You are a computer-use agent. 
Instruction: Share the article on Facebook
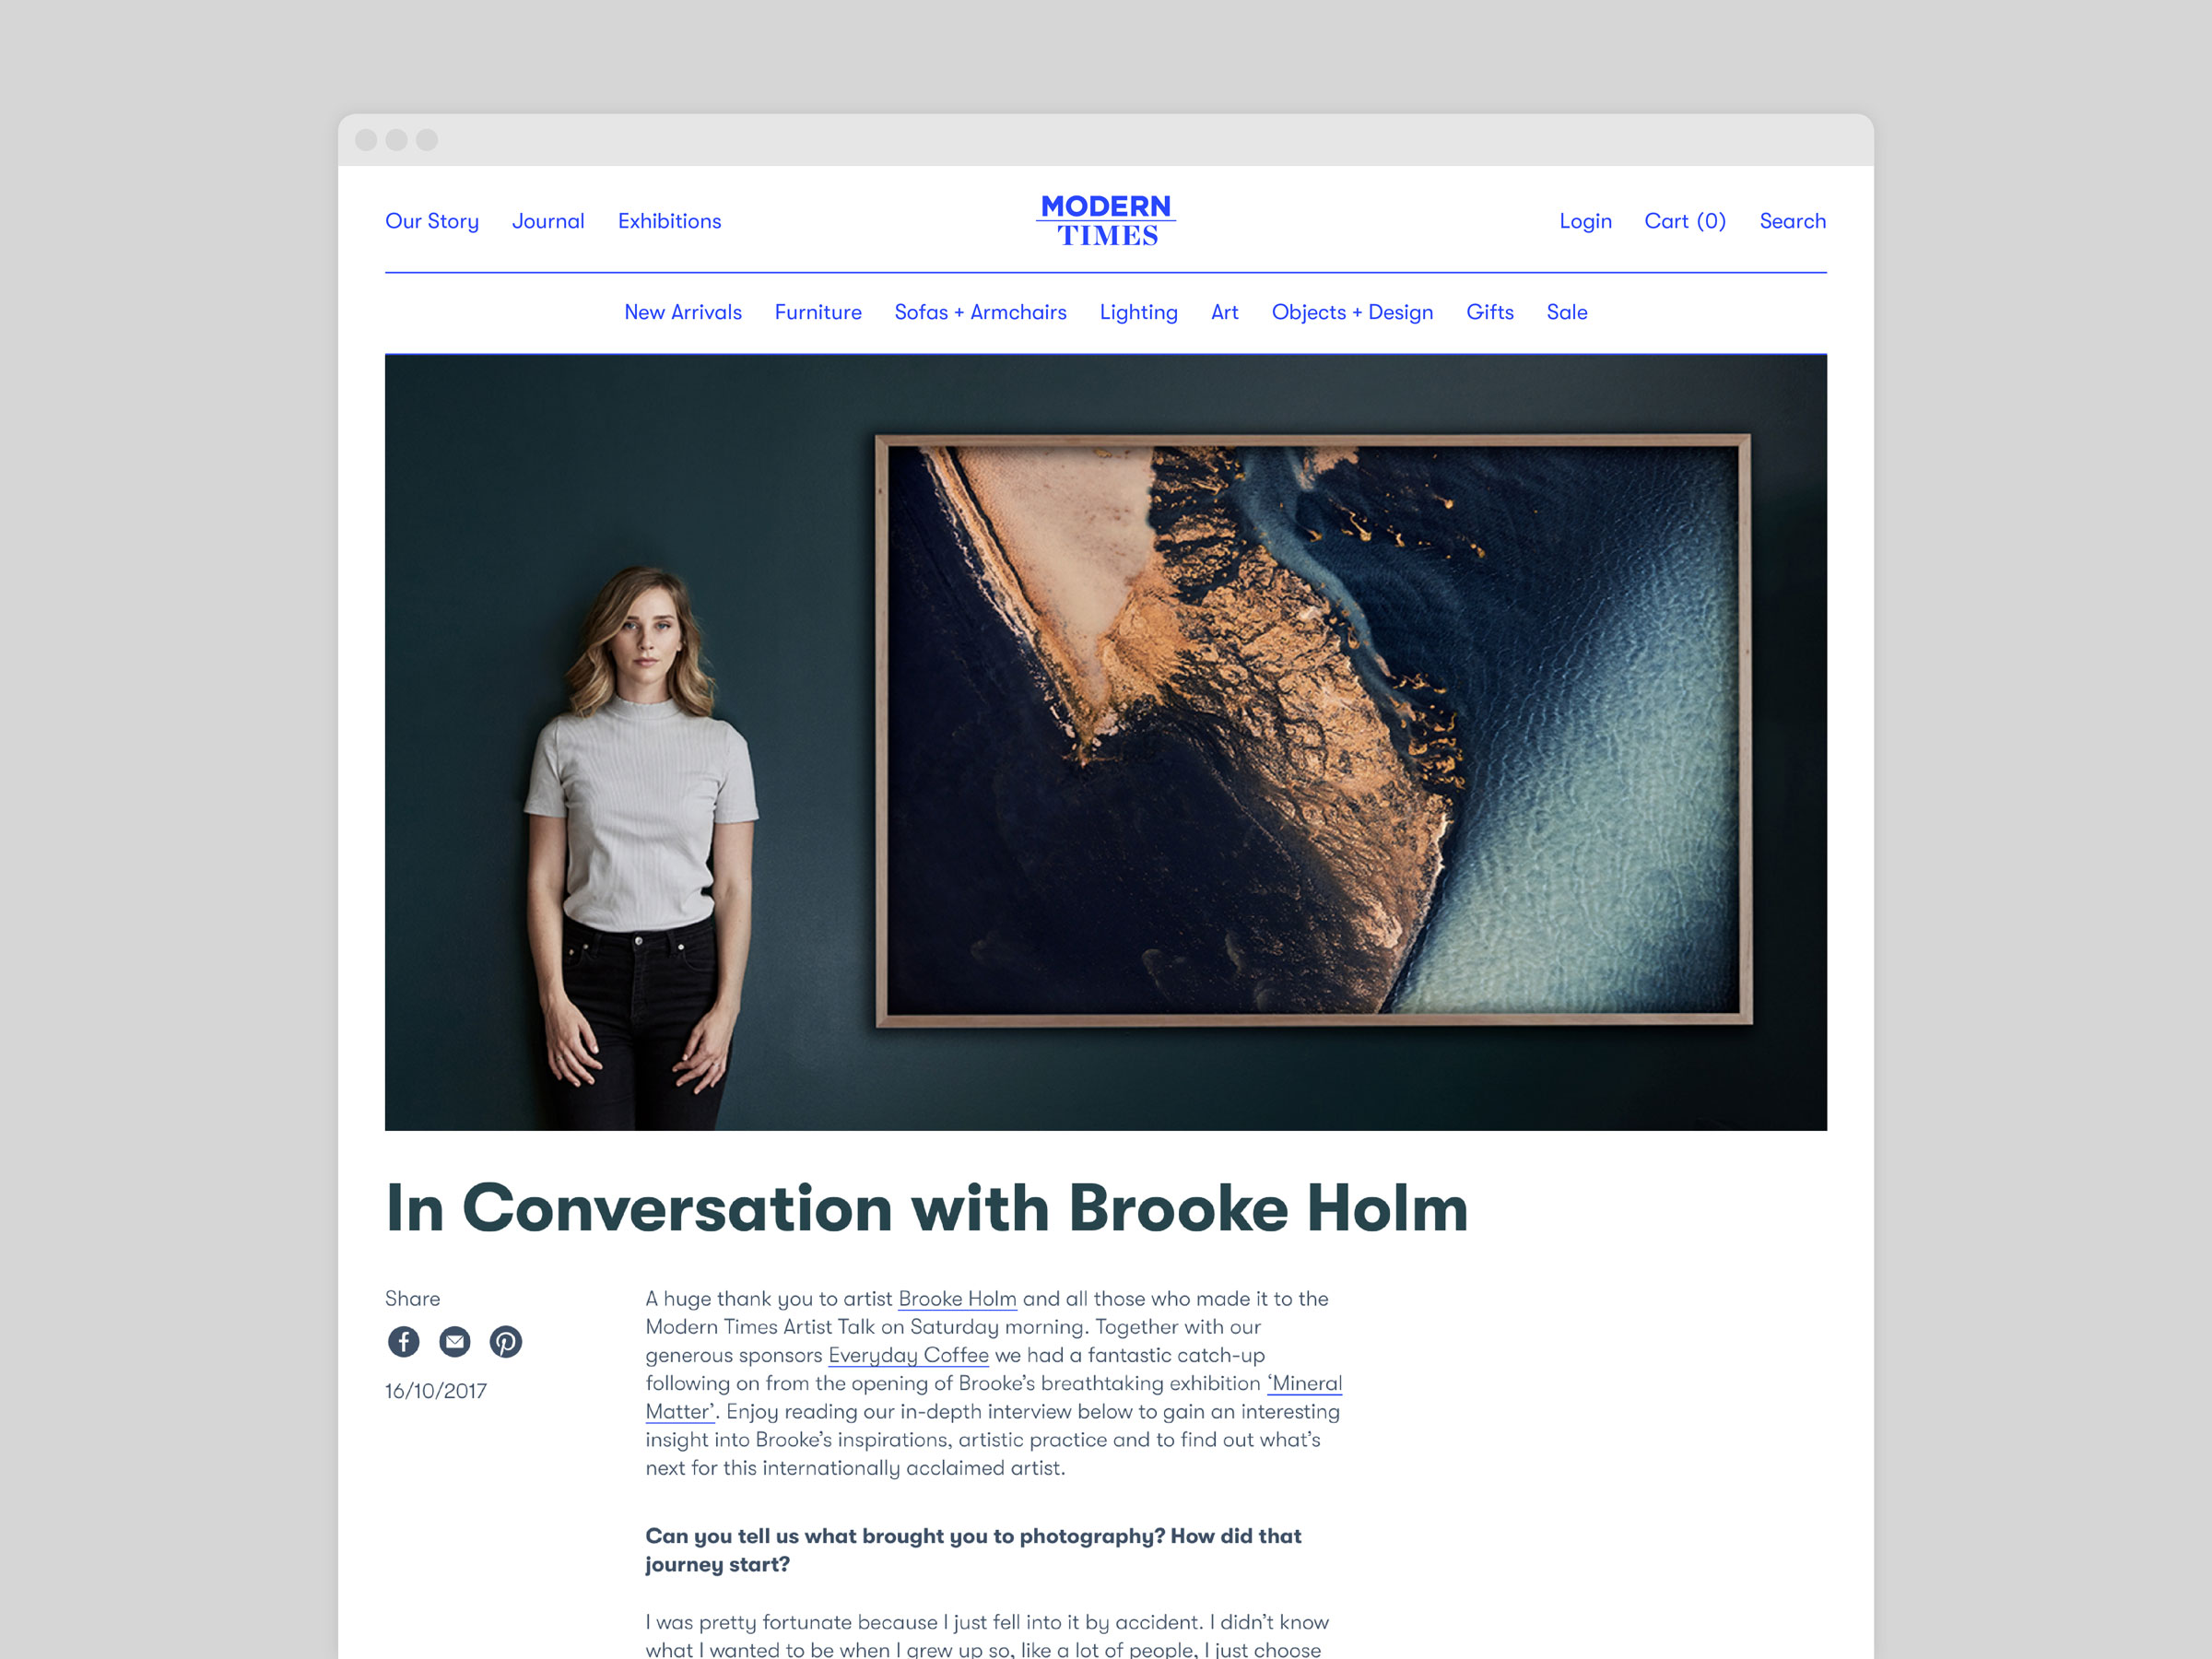[404, 1342]
